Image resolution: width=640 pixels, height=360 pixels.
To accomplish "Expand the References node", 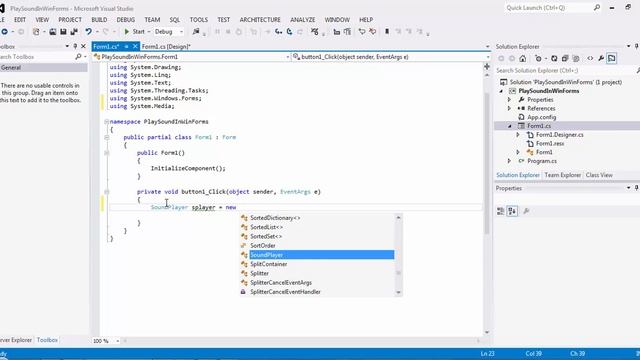I will point(509,108).
